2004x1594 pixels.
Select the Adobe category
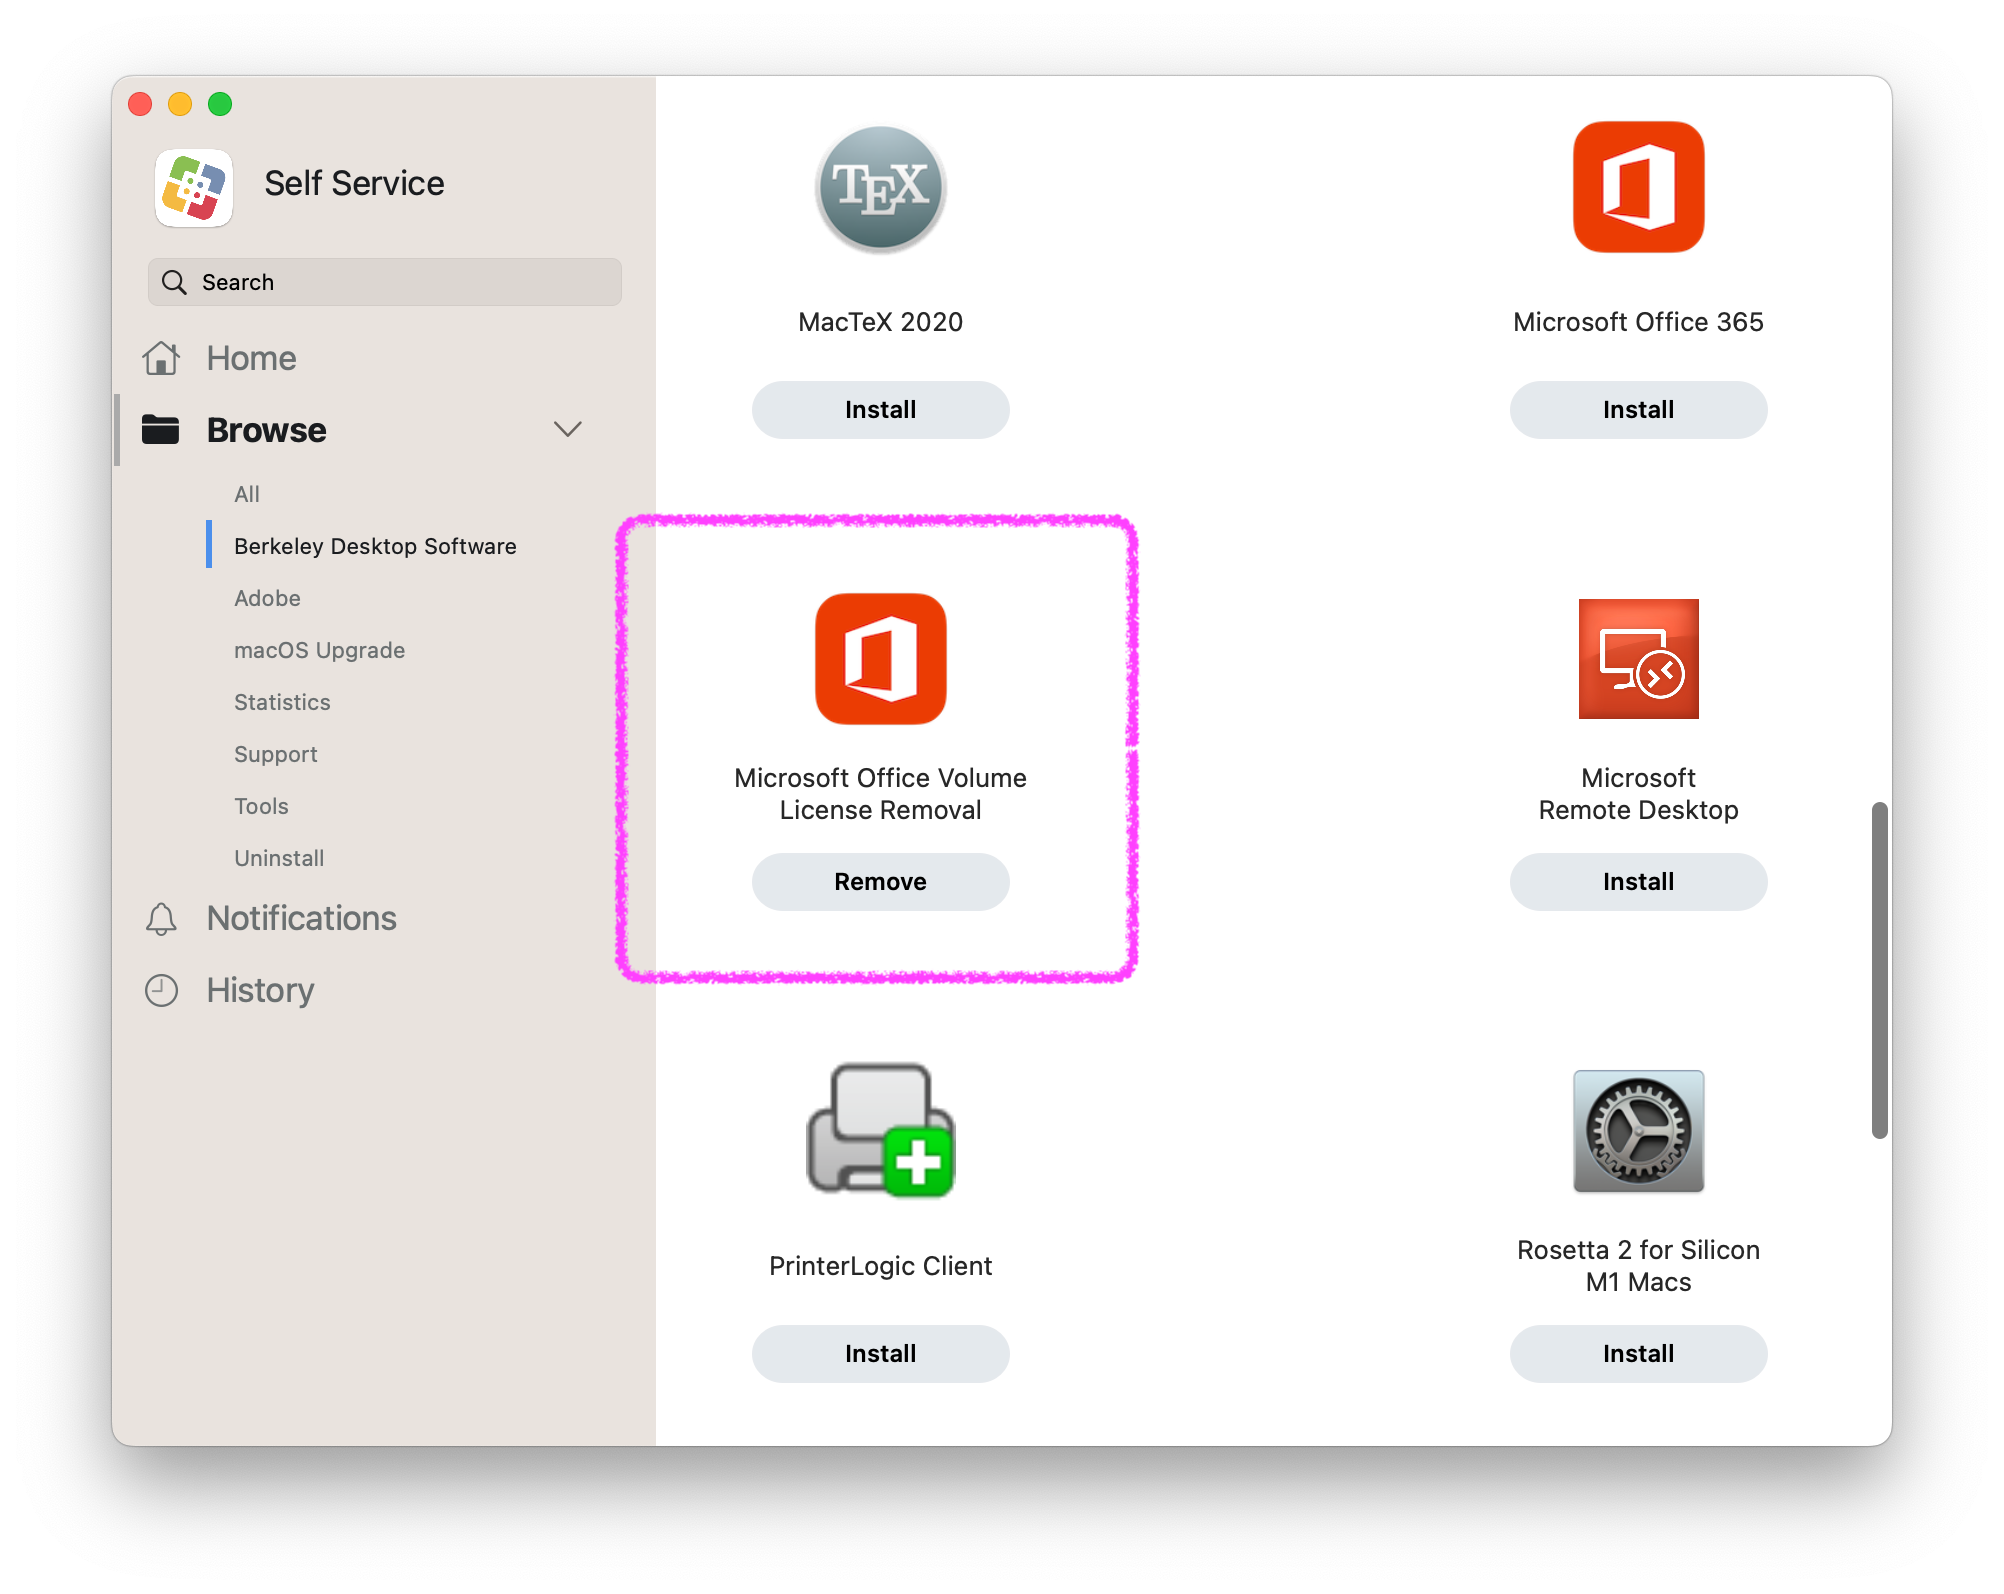267,598
